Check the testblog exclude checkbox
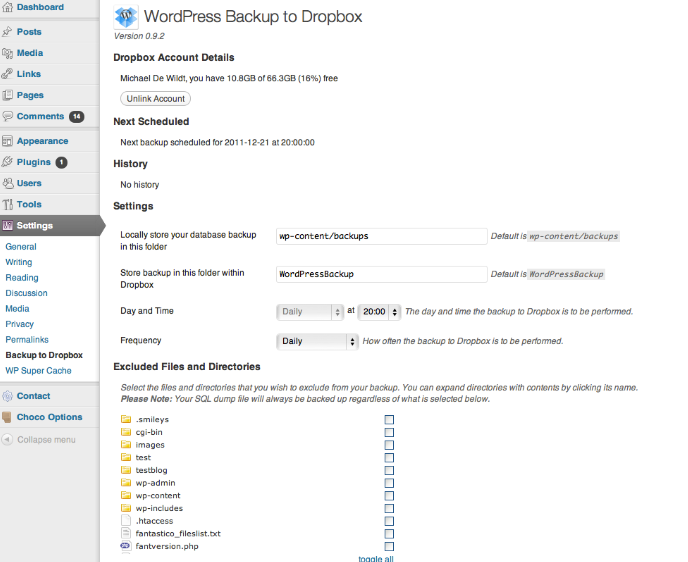This screenshot has height=562, width=688. 389,471
